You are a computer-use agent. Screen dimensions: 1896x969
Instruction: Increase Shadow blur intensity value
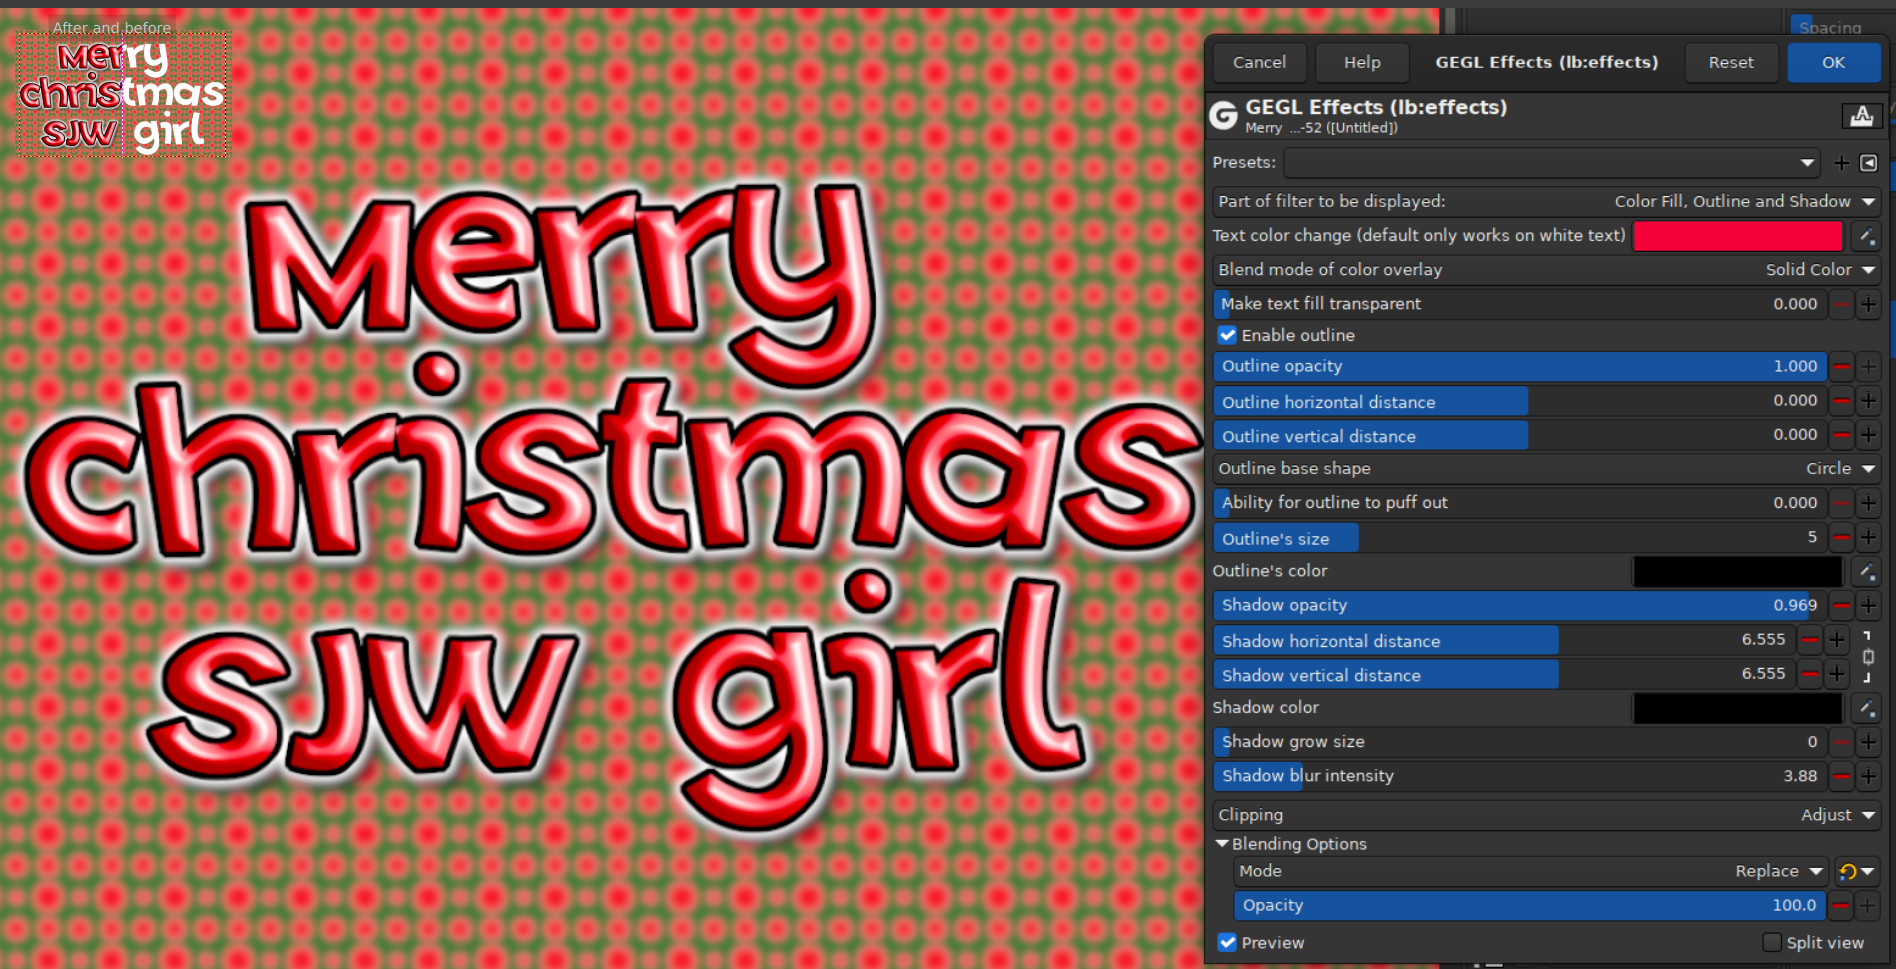tap(1868, 776)
